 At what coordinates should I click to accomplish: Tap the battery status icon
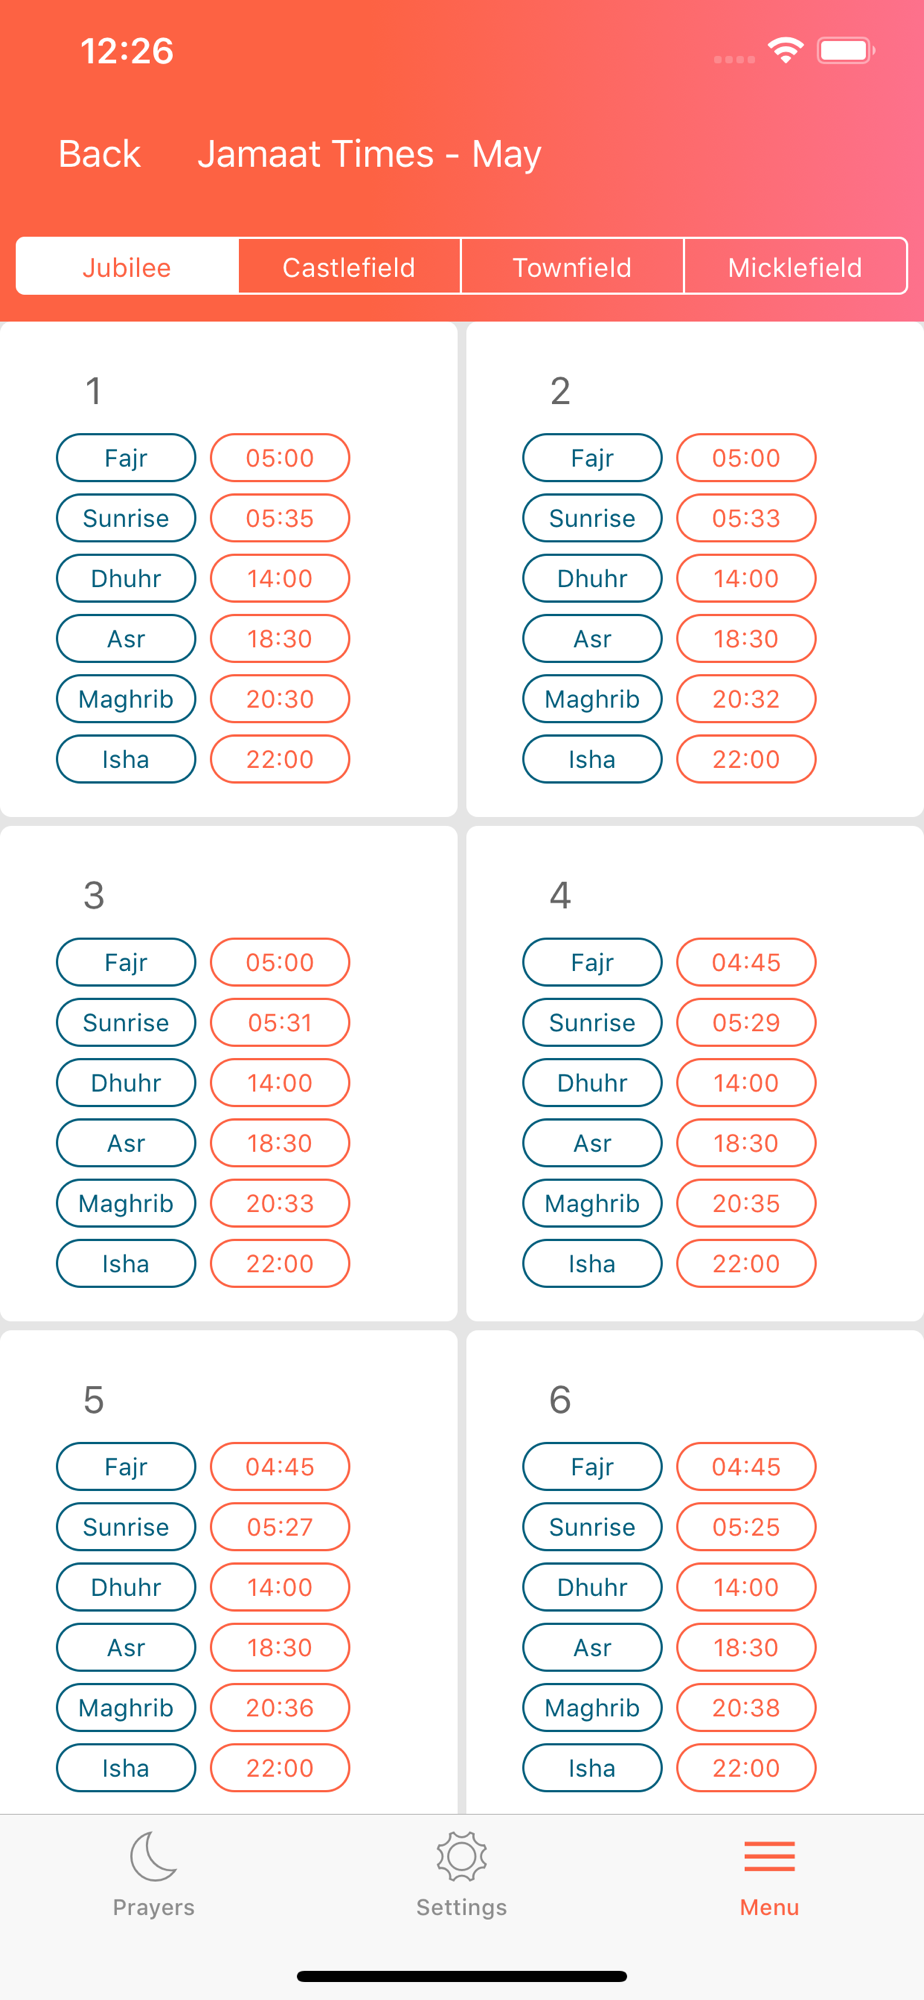click(x=846, y=50)
